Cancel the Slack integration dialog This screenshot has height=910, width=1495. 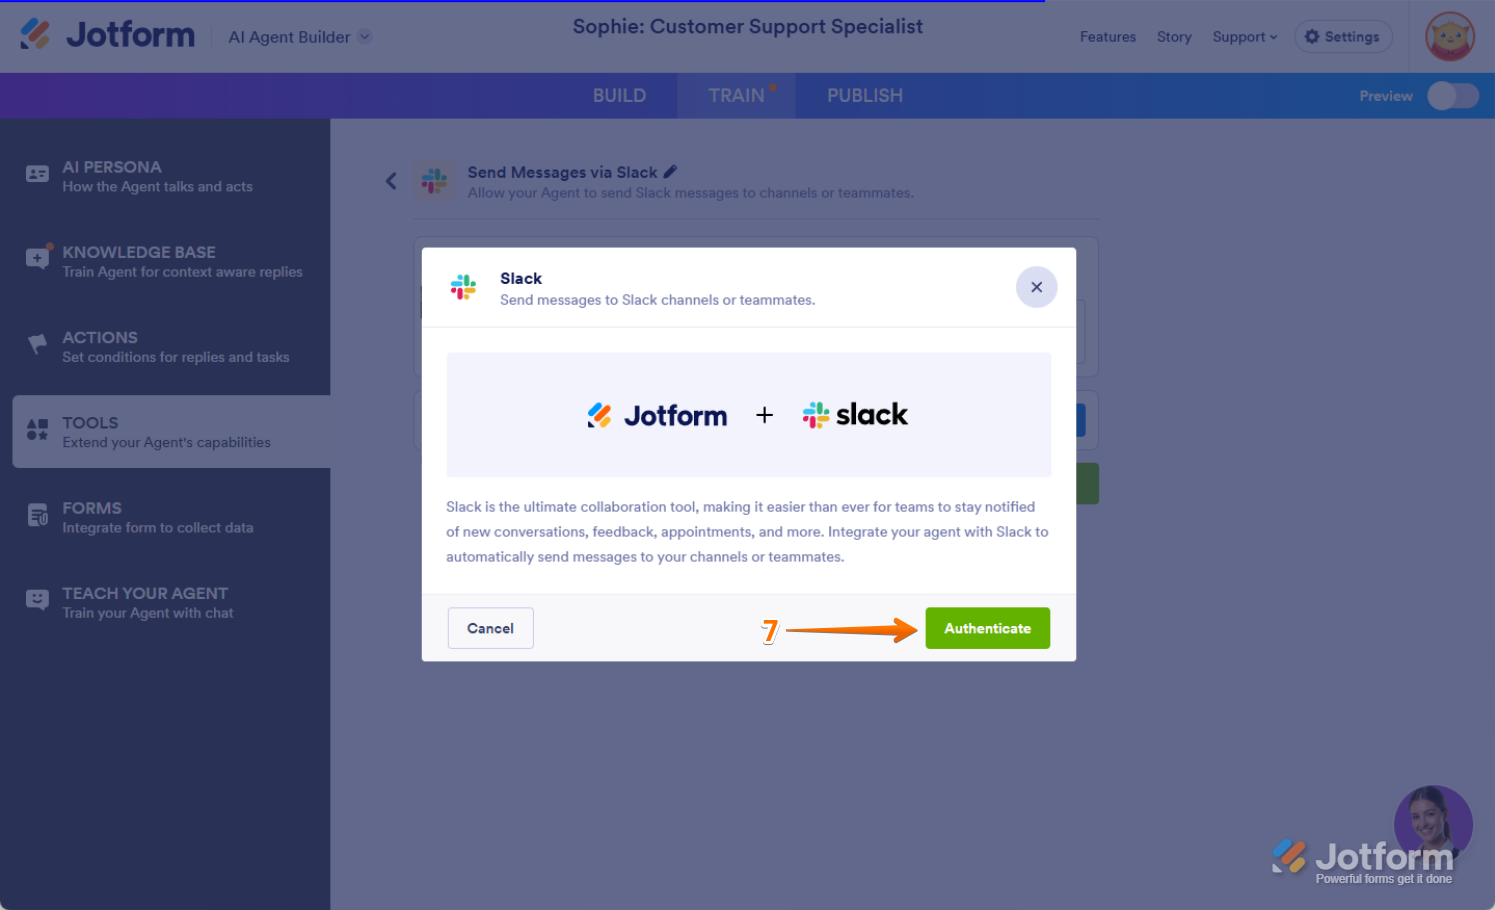[490, 628]
